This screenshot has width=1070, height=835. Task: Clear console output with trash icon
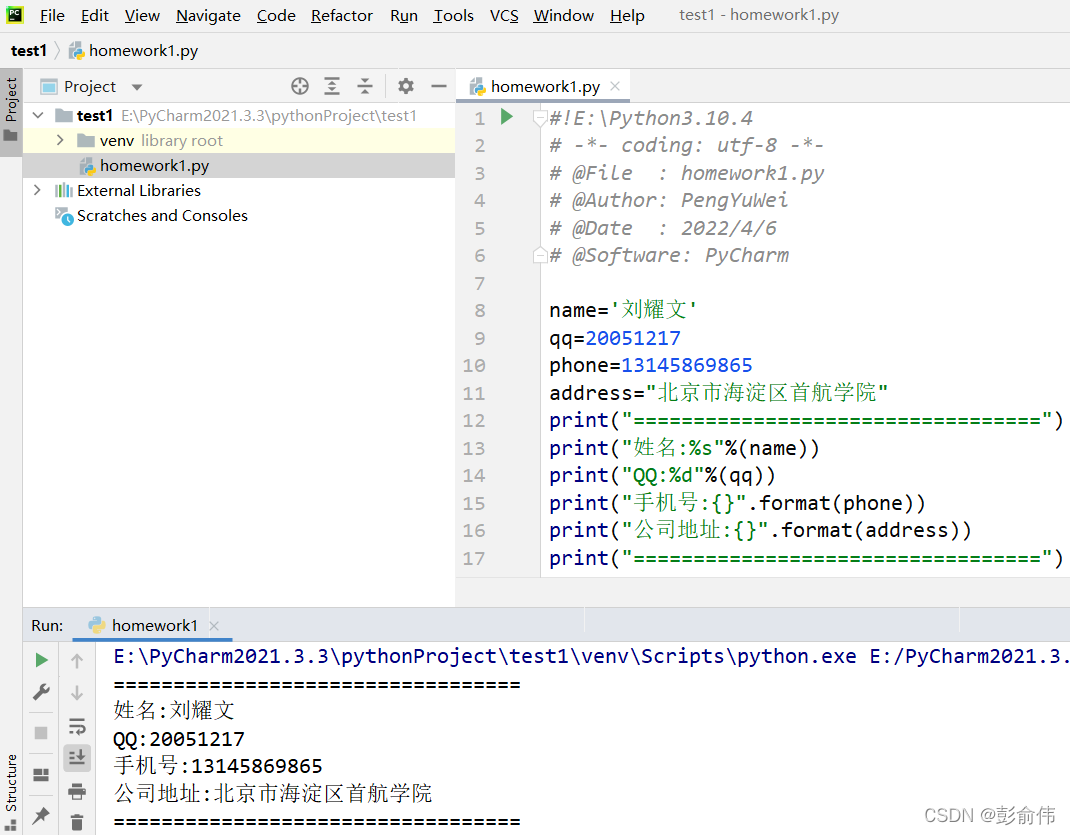(x=77, y=822)
